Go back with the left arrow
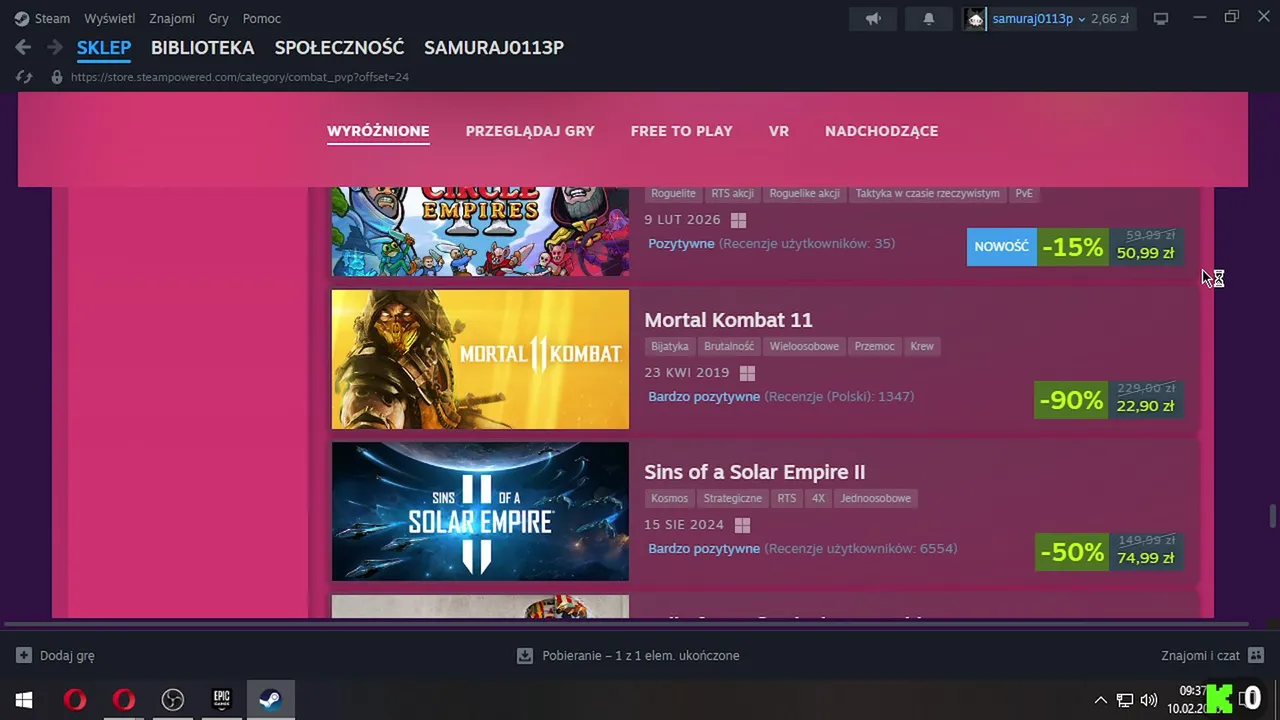Screen dimensions: 1280x720 (x=23, y=47)
